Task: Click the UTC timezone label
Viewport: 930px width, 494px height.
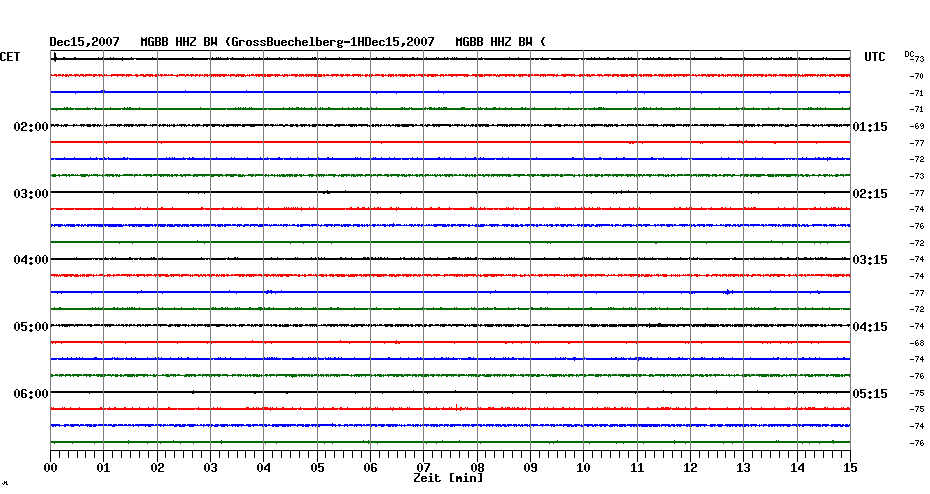Action: [x=875, y=57]
